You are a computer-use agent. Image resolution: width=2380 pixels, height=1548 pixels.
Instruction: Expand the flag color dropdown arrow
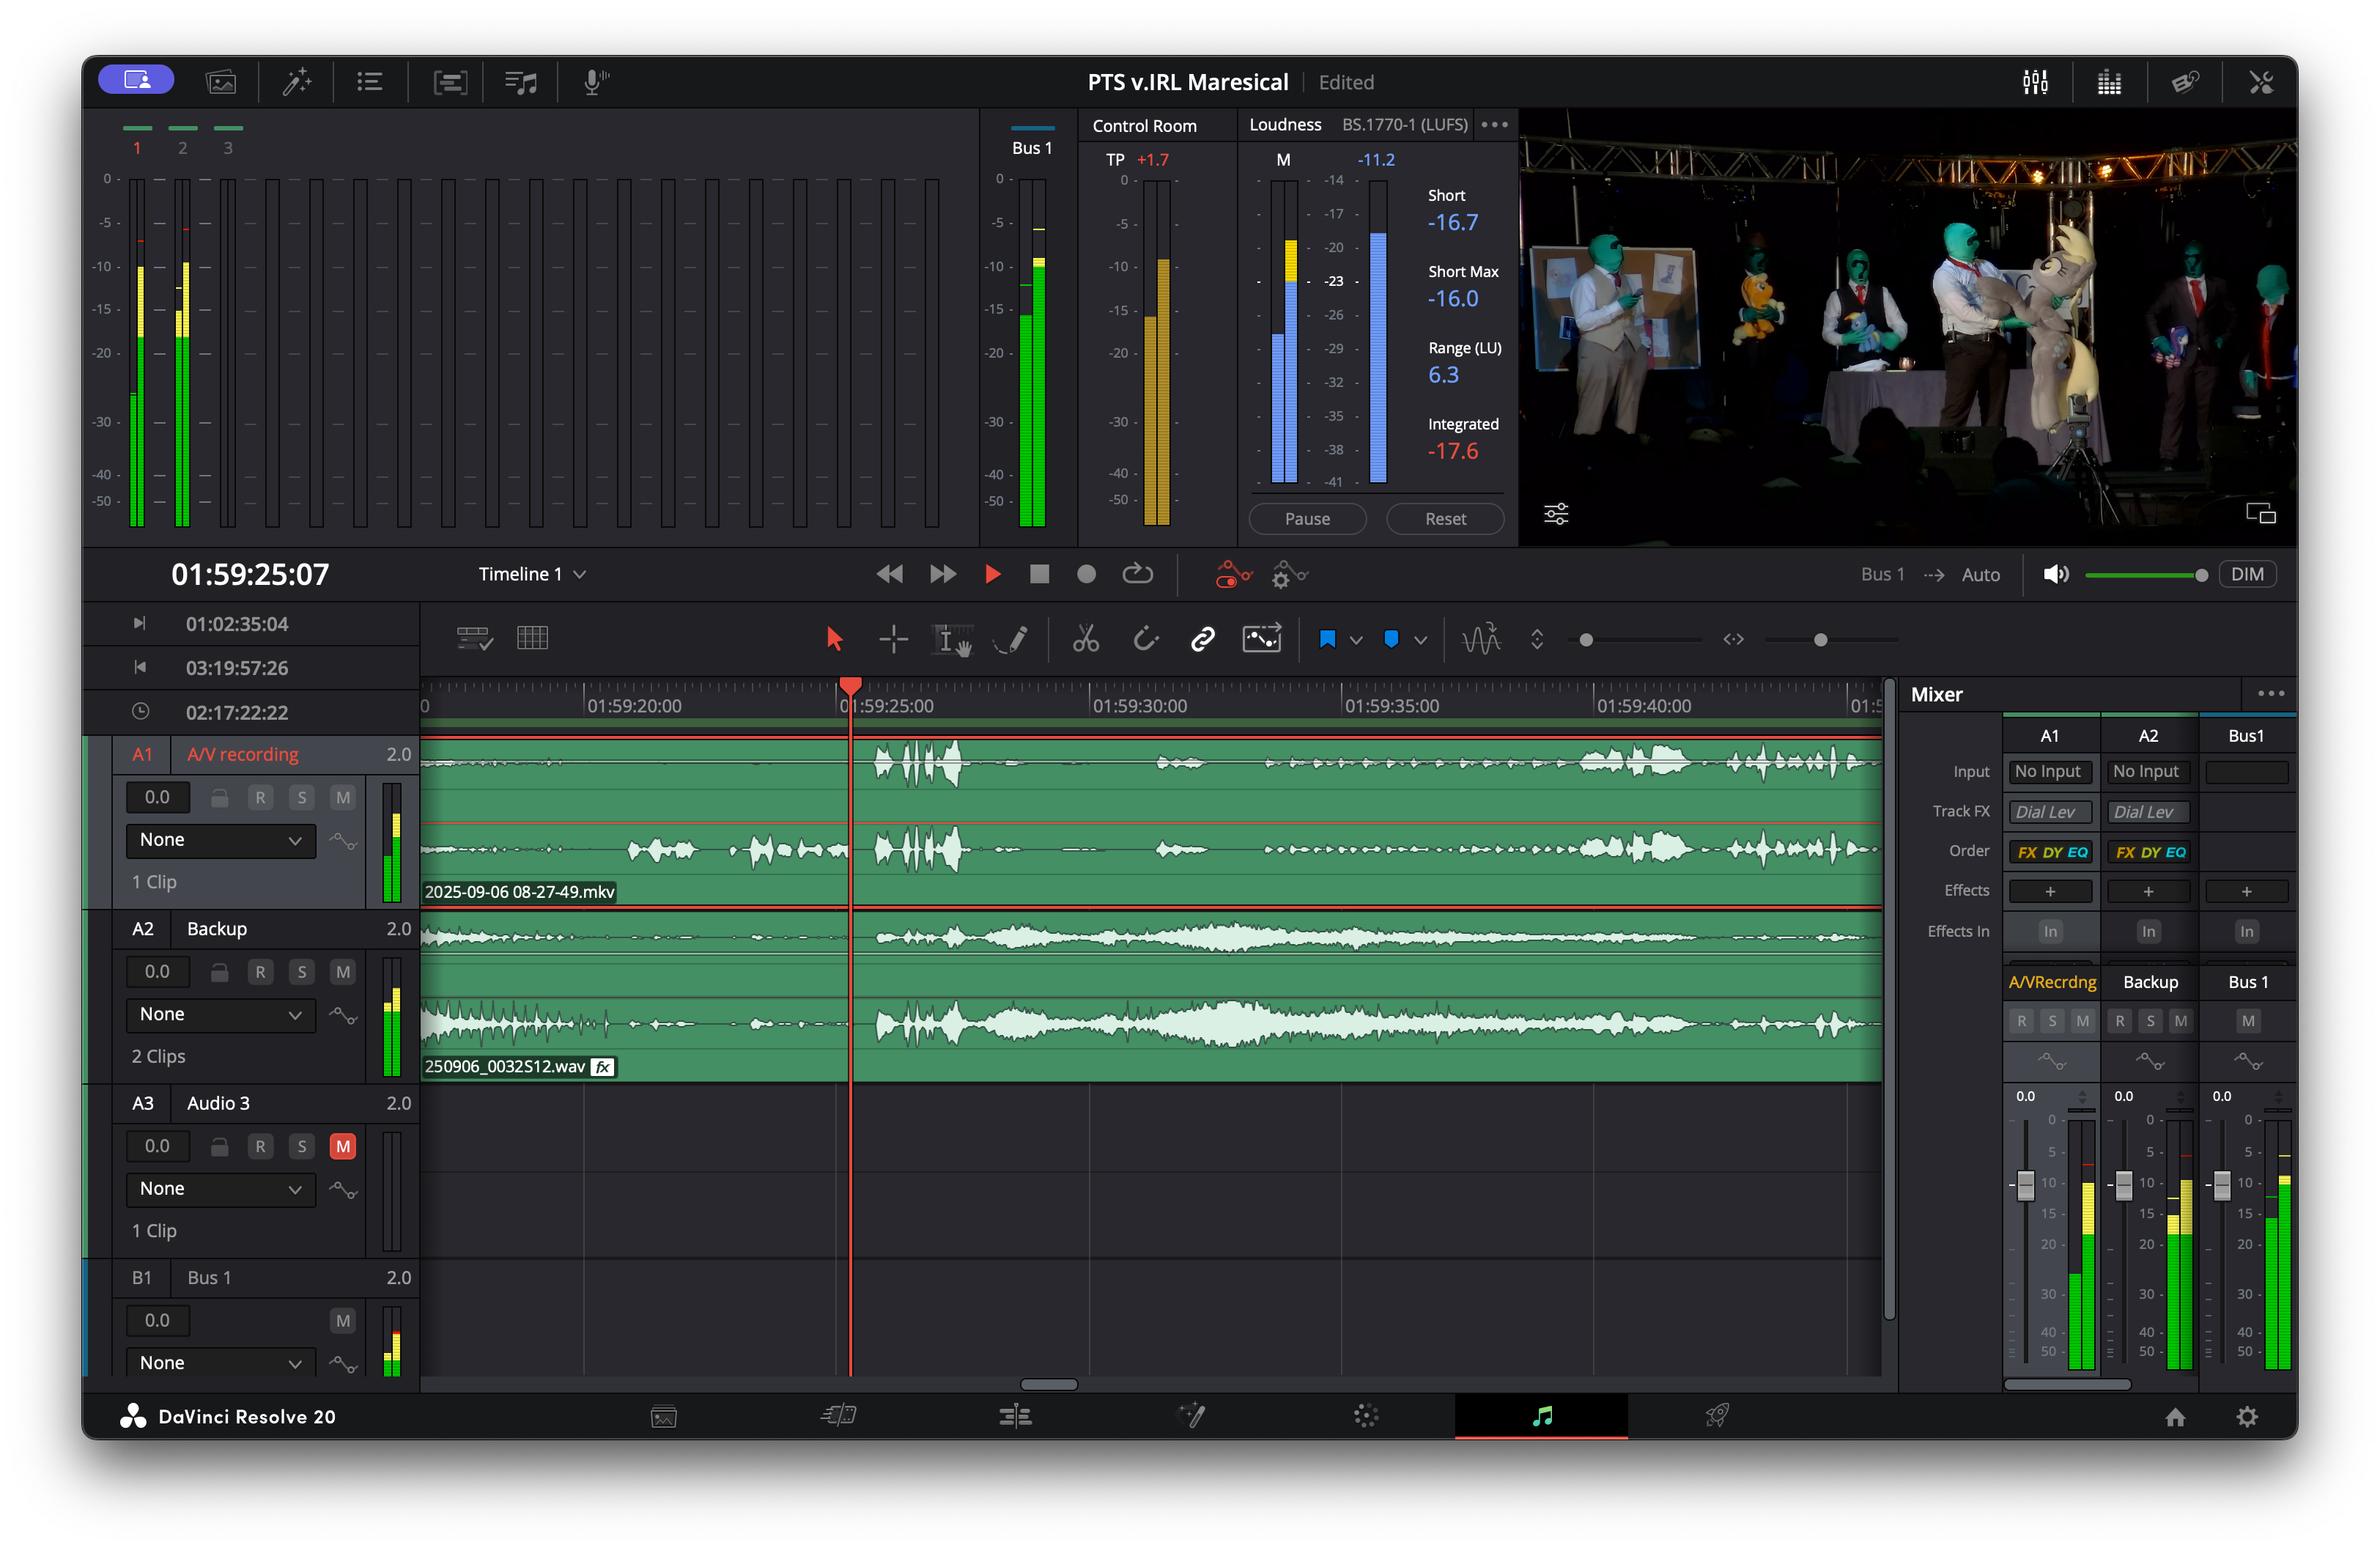click(1356, 640)
